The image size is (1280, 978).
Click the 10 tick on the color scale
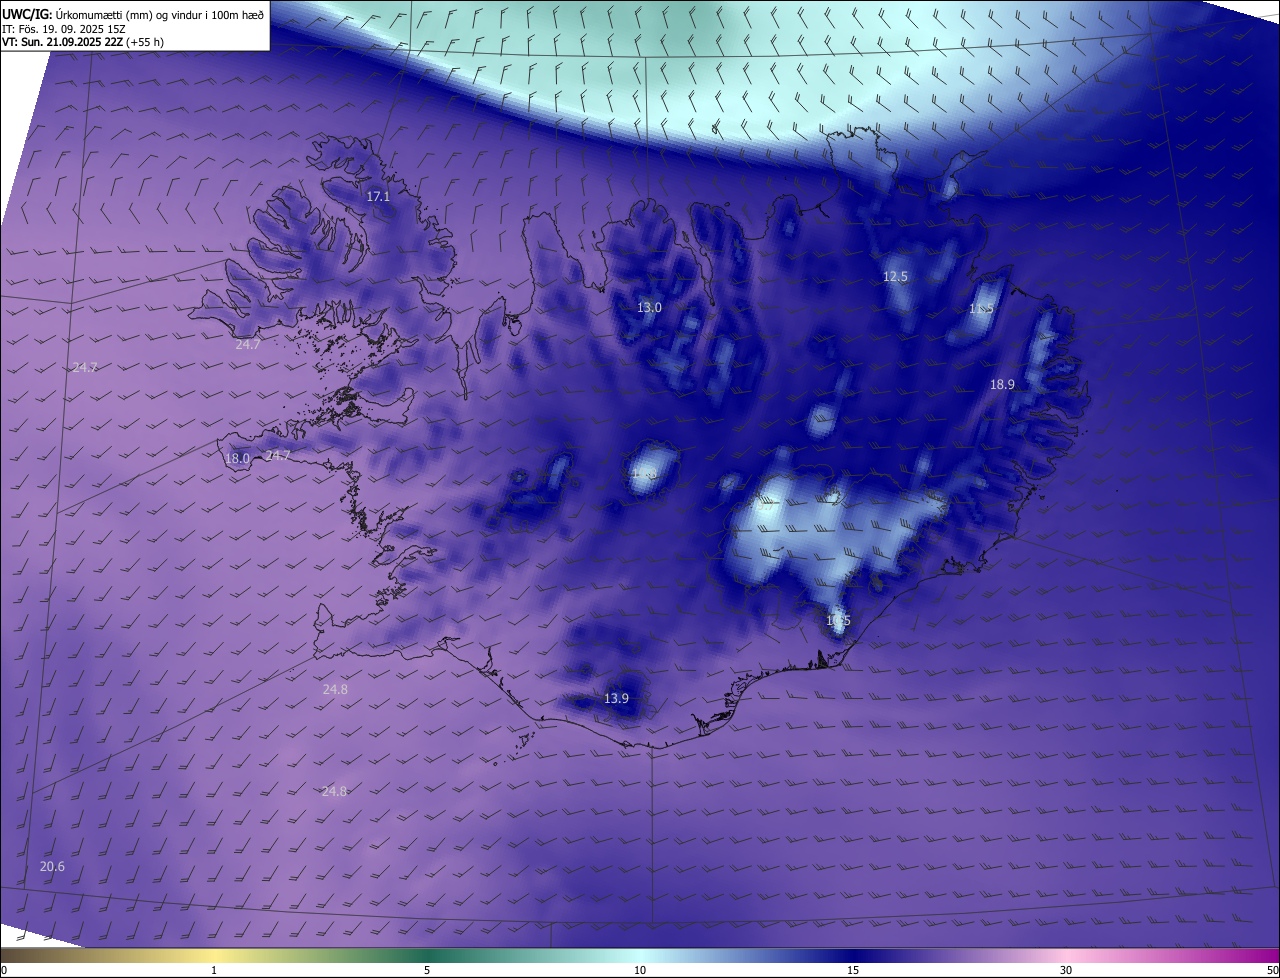click(640, 970)
